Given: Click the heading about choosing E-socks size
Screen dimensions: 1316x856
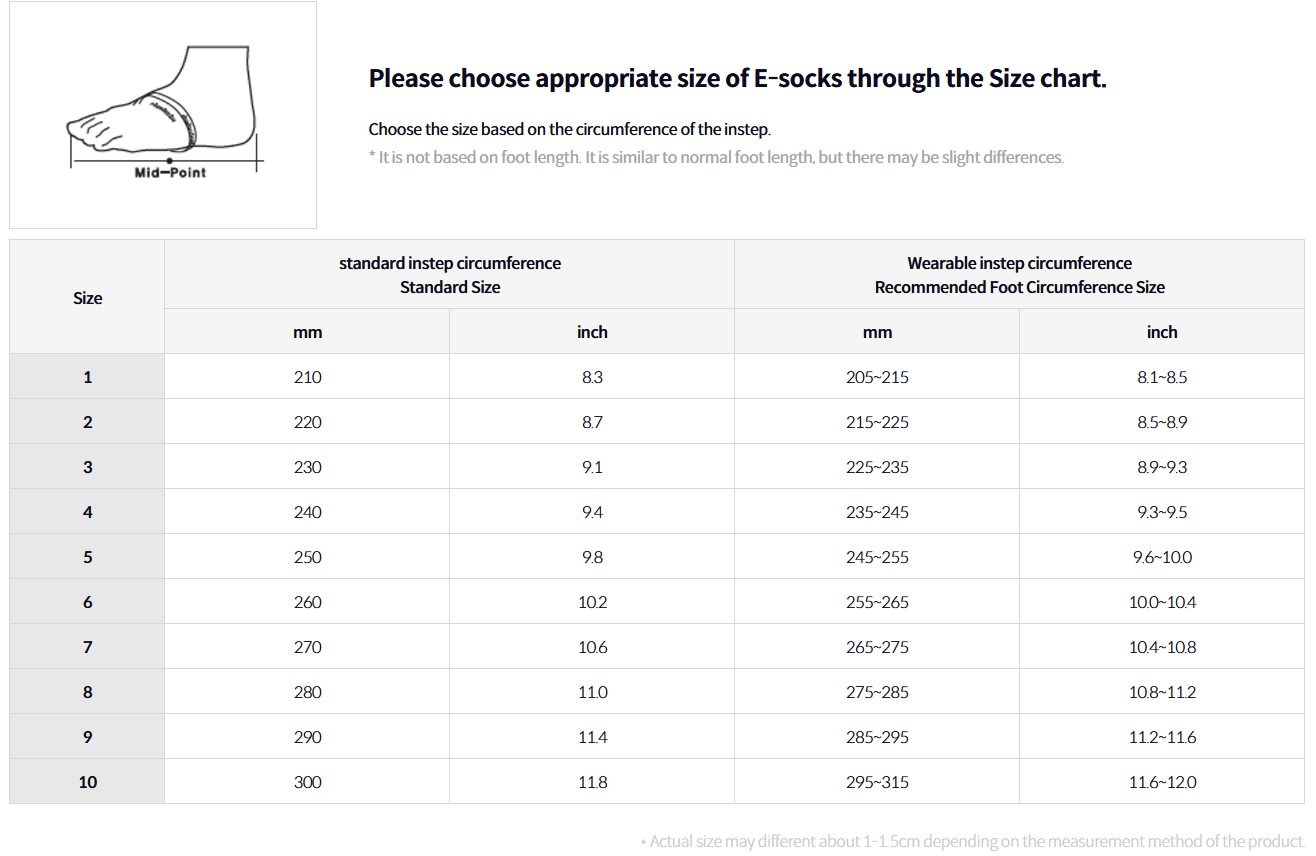Looking at the screenshot, I should pos(738,79).
